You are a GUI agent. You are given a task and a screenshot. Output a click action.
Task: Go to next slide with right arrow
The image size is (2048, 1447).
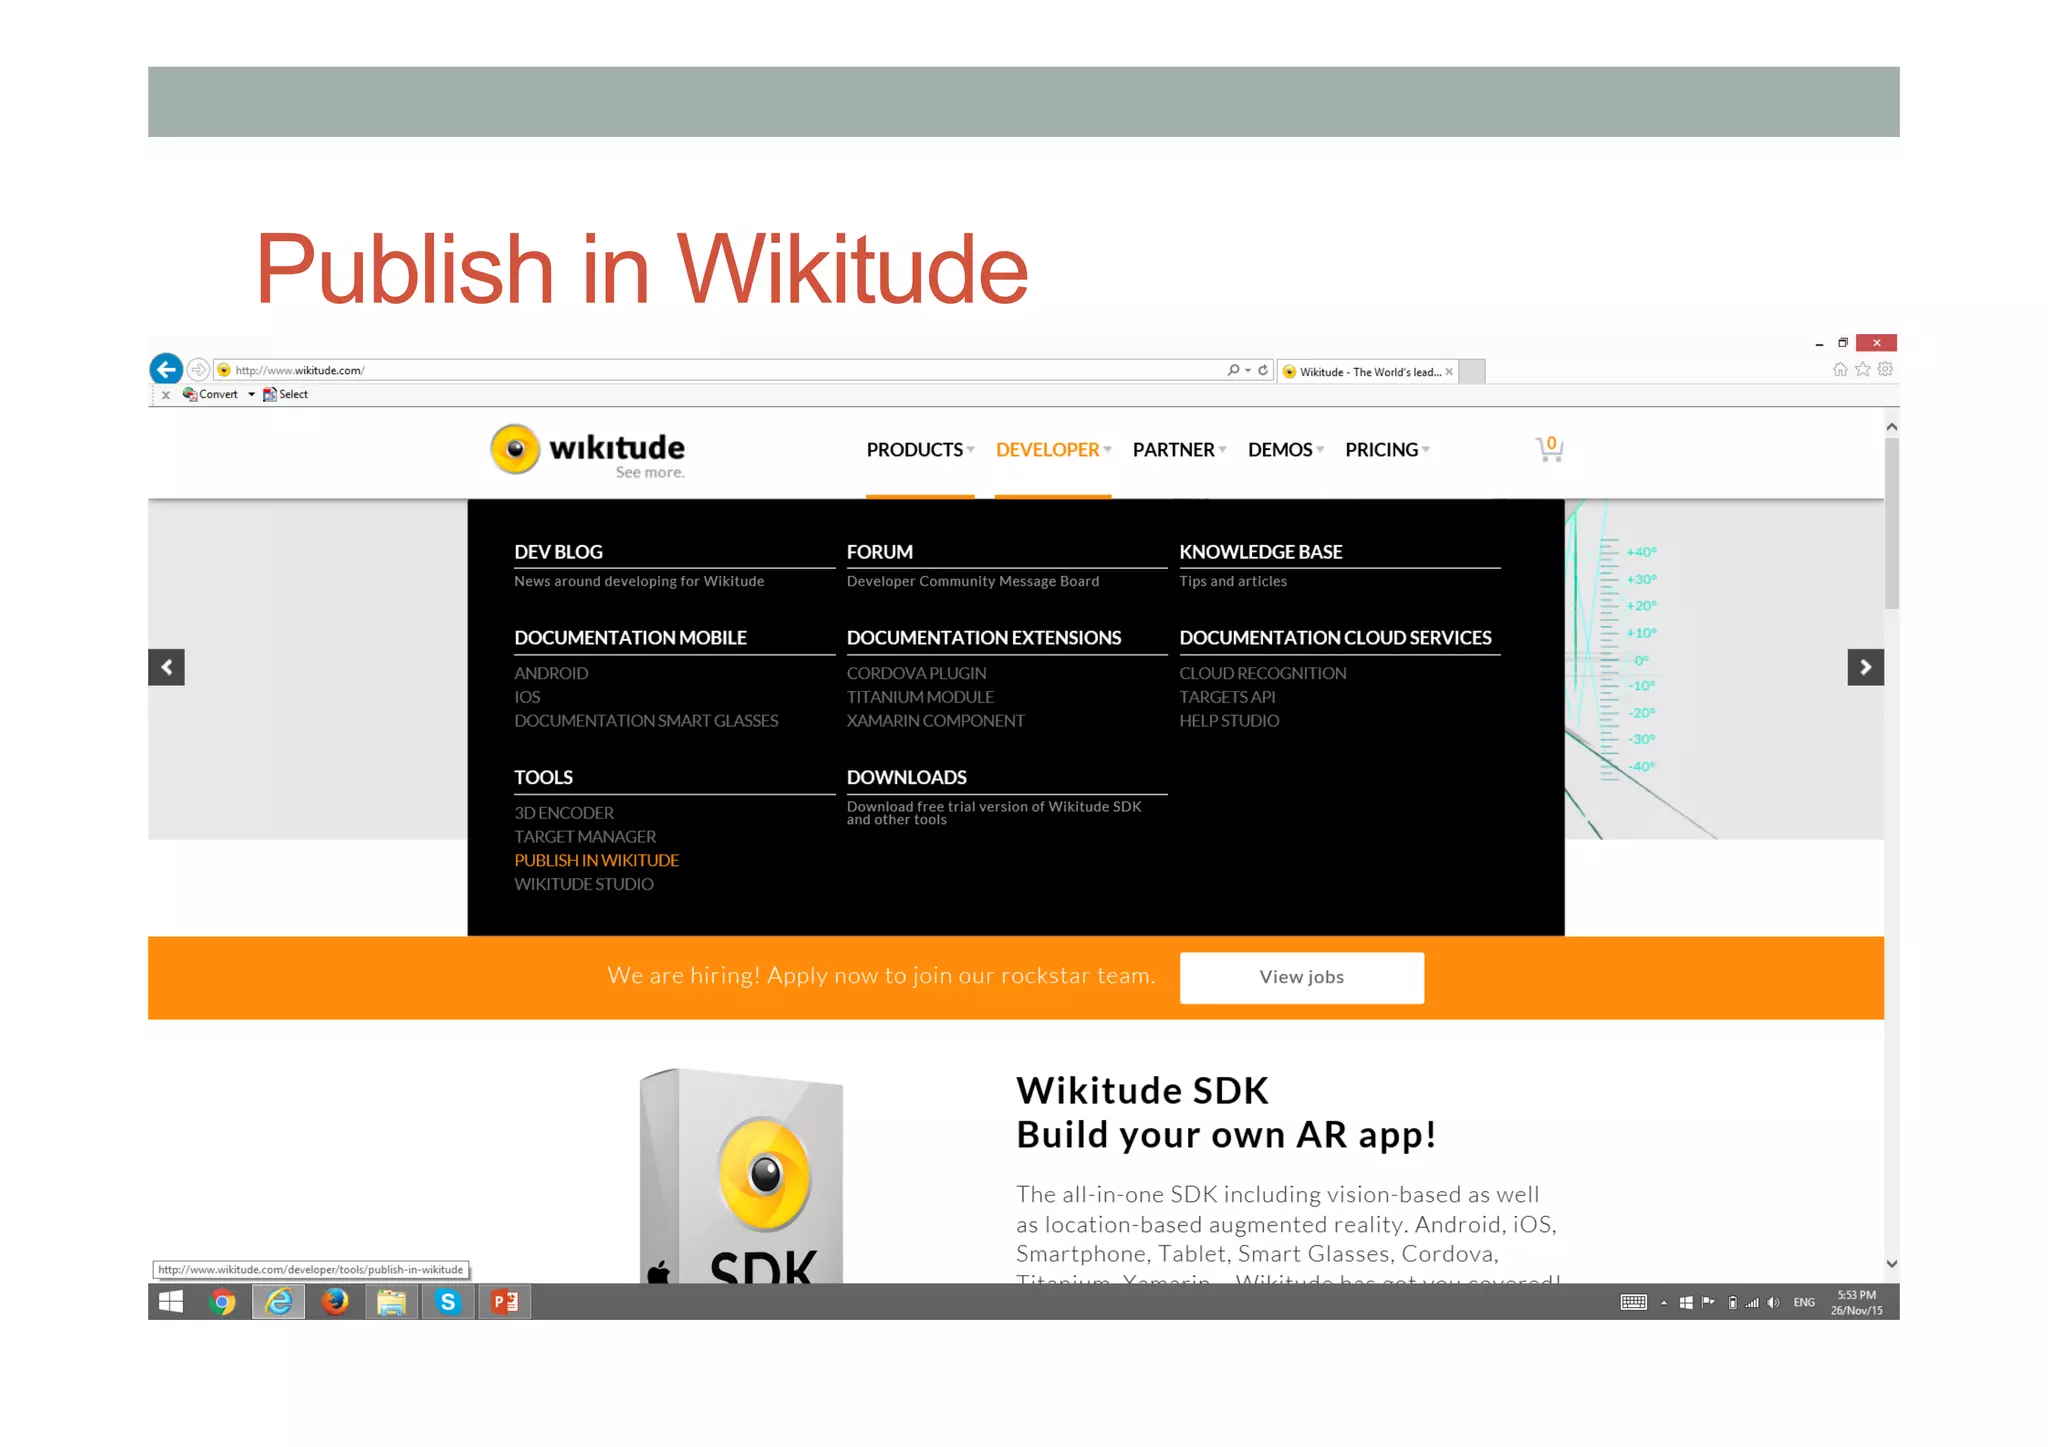pos(1865,667)
